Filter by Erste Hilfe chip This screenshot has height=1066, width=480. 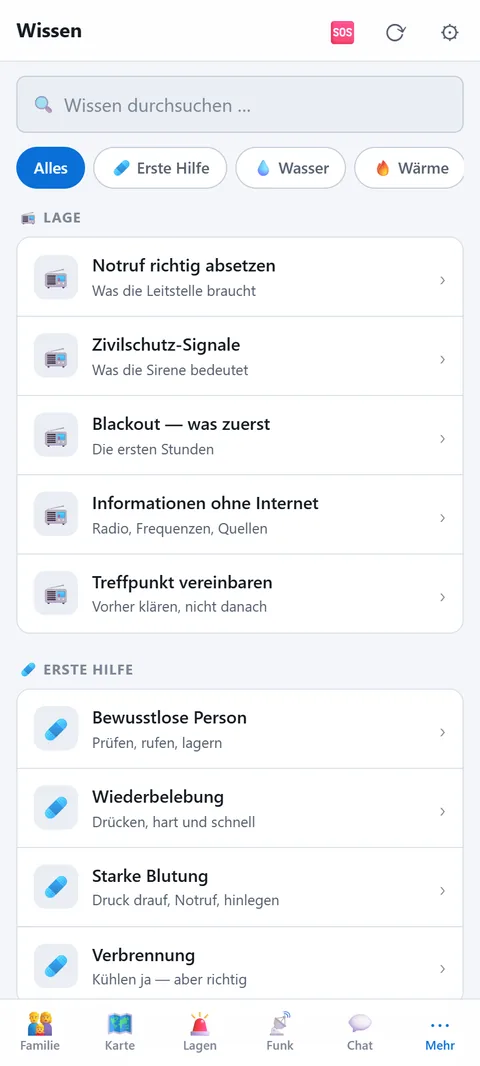coord(160,168)
